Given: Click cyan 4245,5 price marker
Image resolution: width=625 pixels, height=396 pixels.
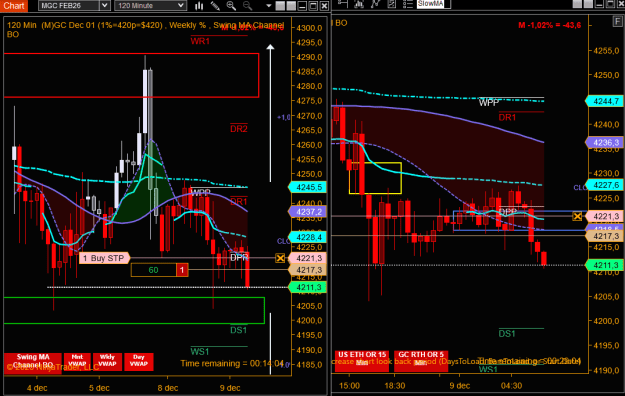Looking at the screenshot, I should pos(307,187).
